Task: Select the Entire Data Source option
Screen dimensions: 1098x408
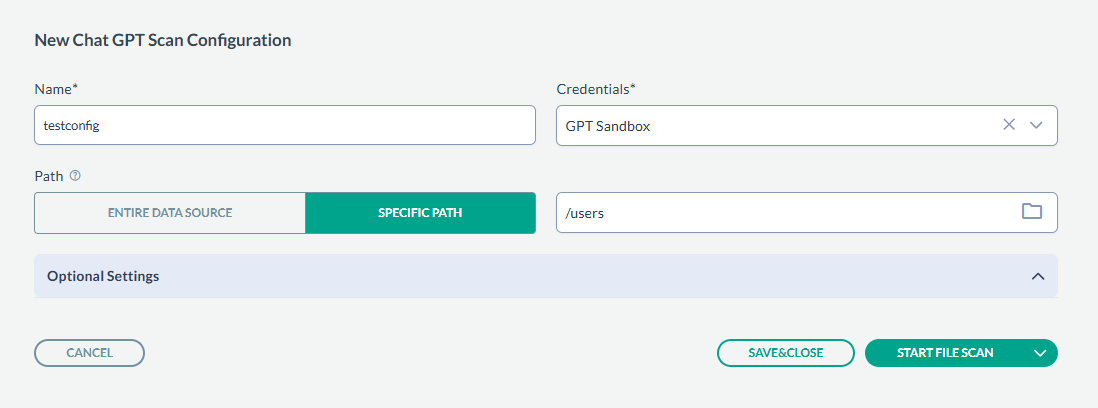Action: pos(170,213)
